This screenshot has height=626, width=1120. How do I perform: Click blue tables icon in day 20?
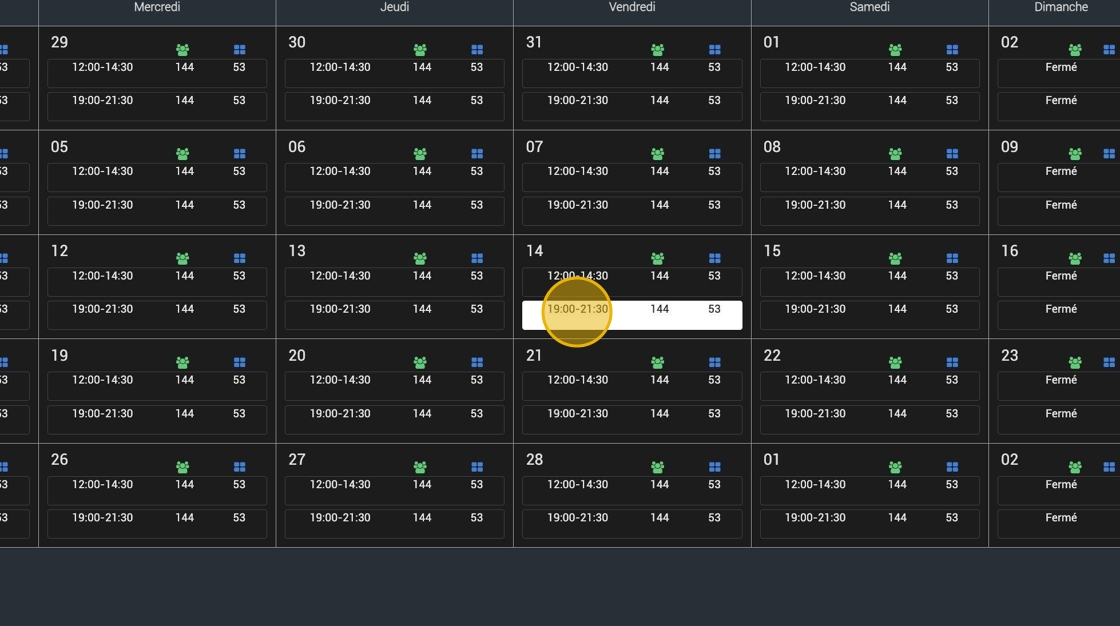[x=477, y=362]
